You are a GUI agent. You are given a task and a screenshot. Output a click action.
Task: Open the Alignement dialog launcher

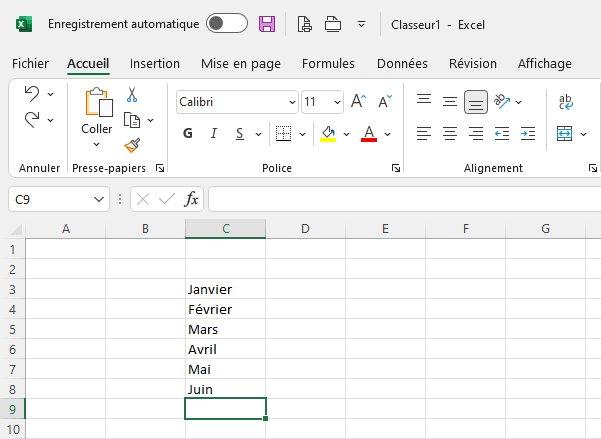pyautogui.click(x=593, y=168)
